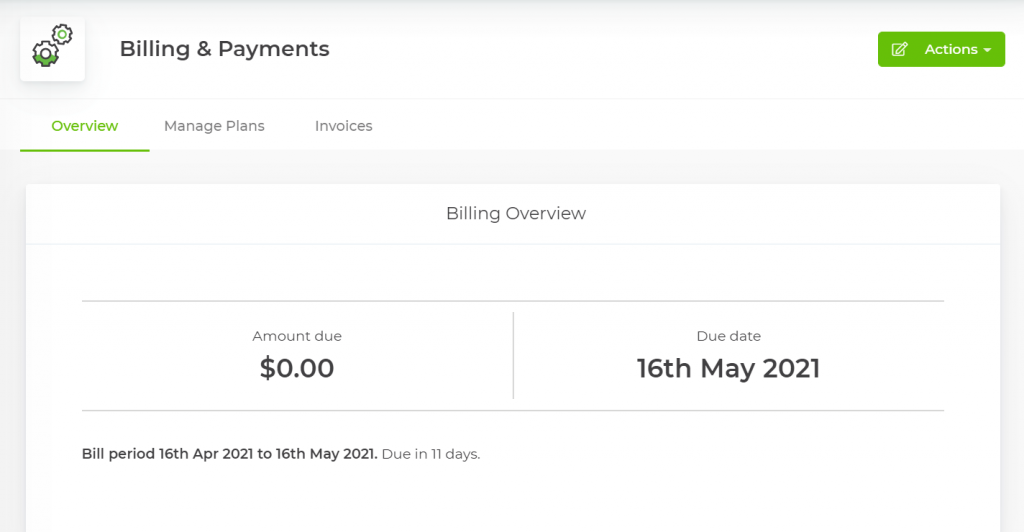Select the Due date label
Viewport: 1024px width, 532px height.
pos(728,336)
